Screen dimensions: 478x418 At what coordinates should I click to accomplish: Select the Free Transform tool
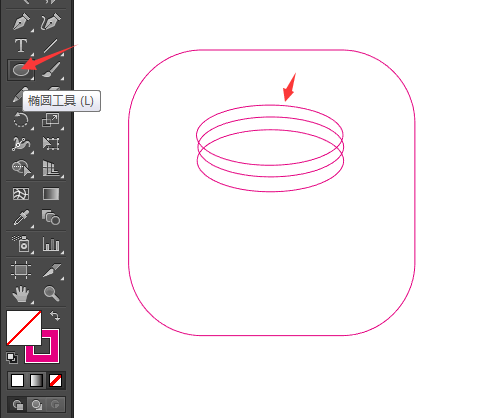(x=51, y=144)
